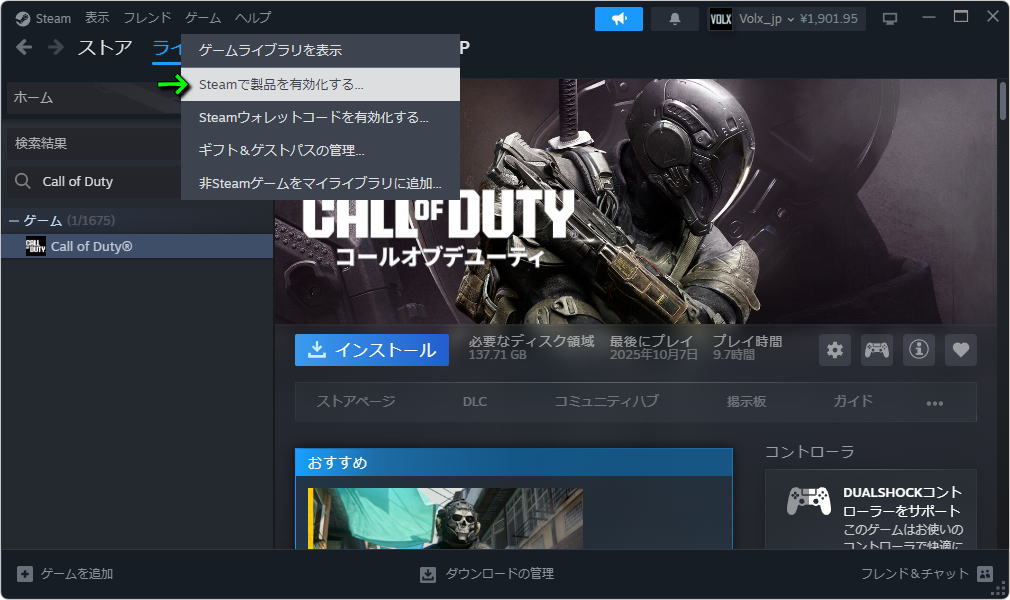1010x600 pixels.
Task: Click the VOLX profile avatar
Action: click(x=720, y=19)
